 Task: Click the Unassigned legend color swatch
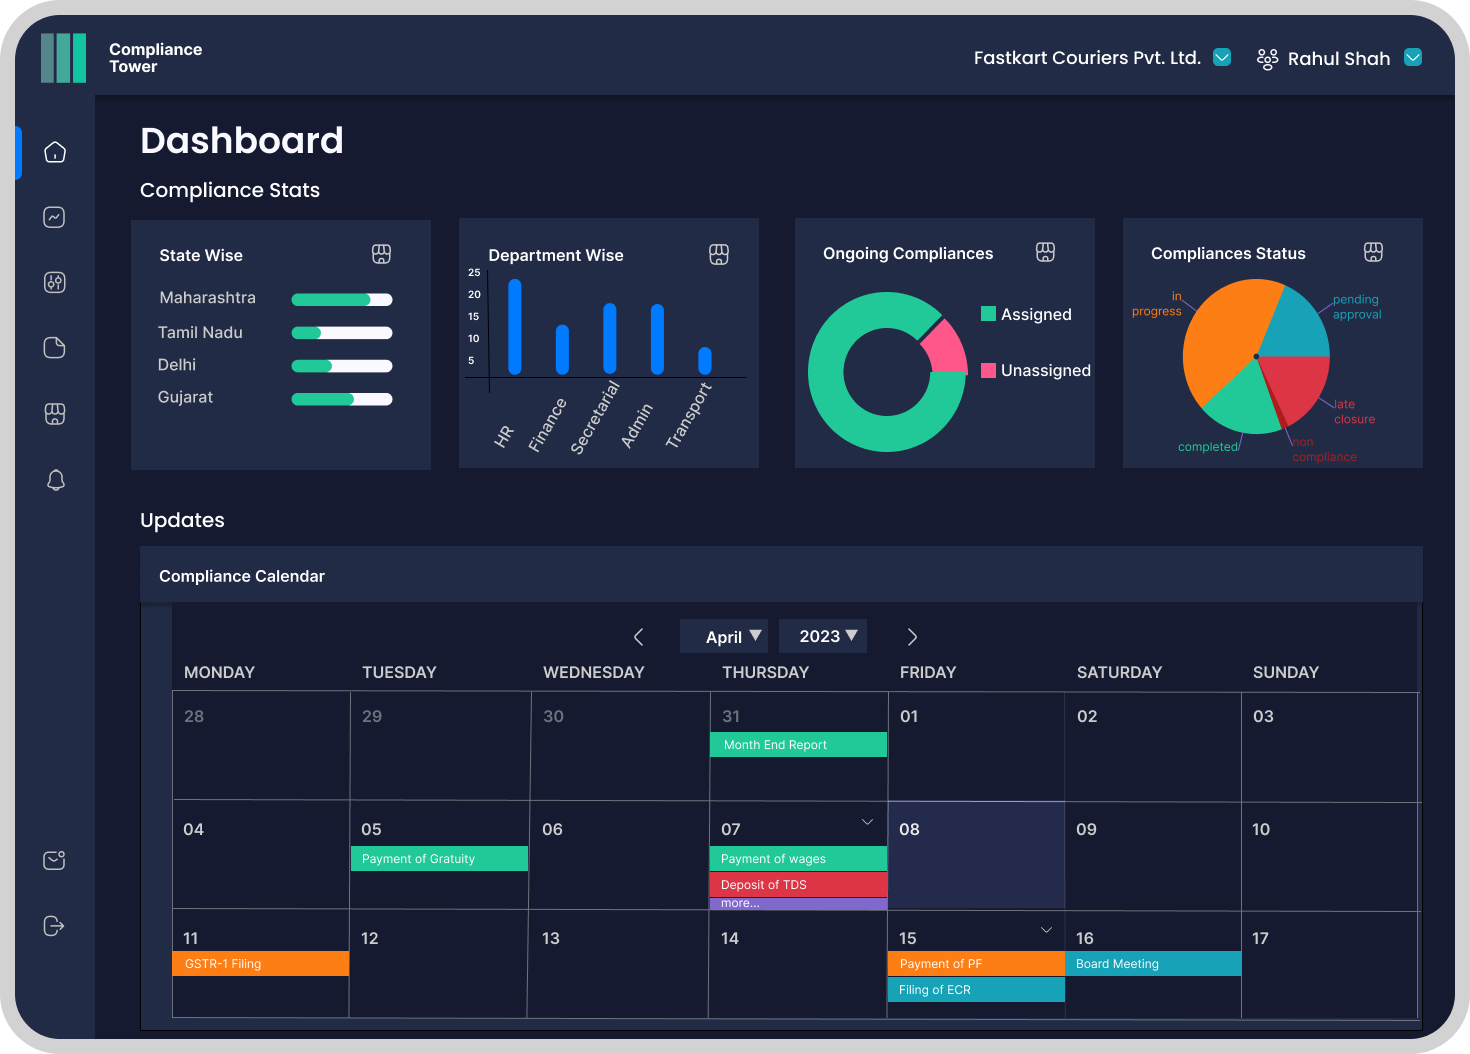point(988,370)
